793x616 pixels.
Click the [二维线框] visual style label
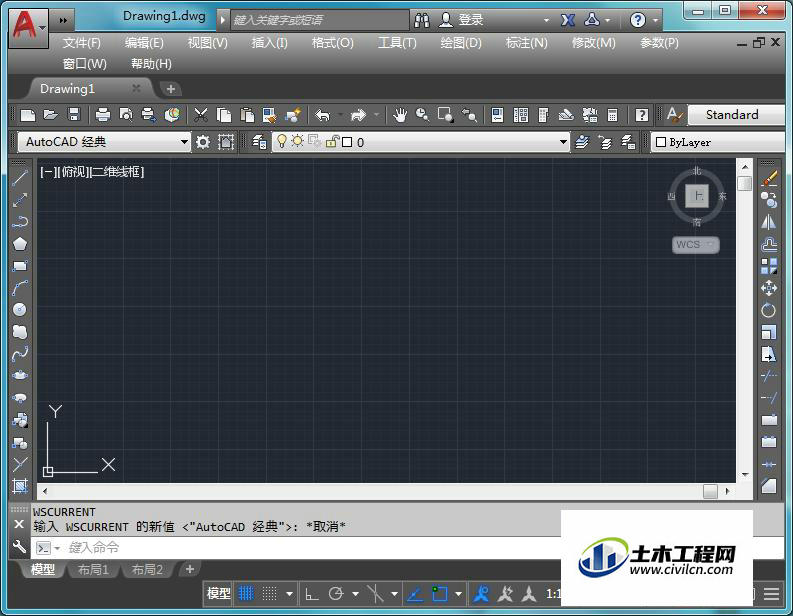[x=117, y=172]
